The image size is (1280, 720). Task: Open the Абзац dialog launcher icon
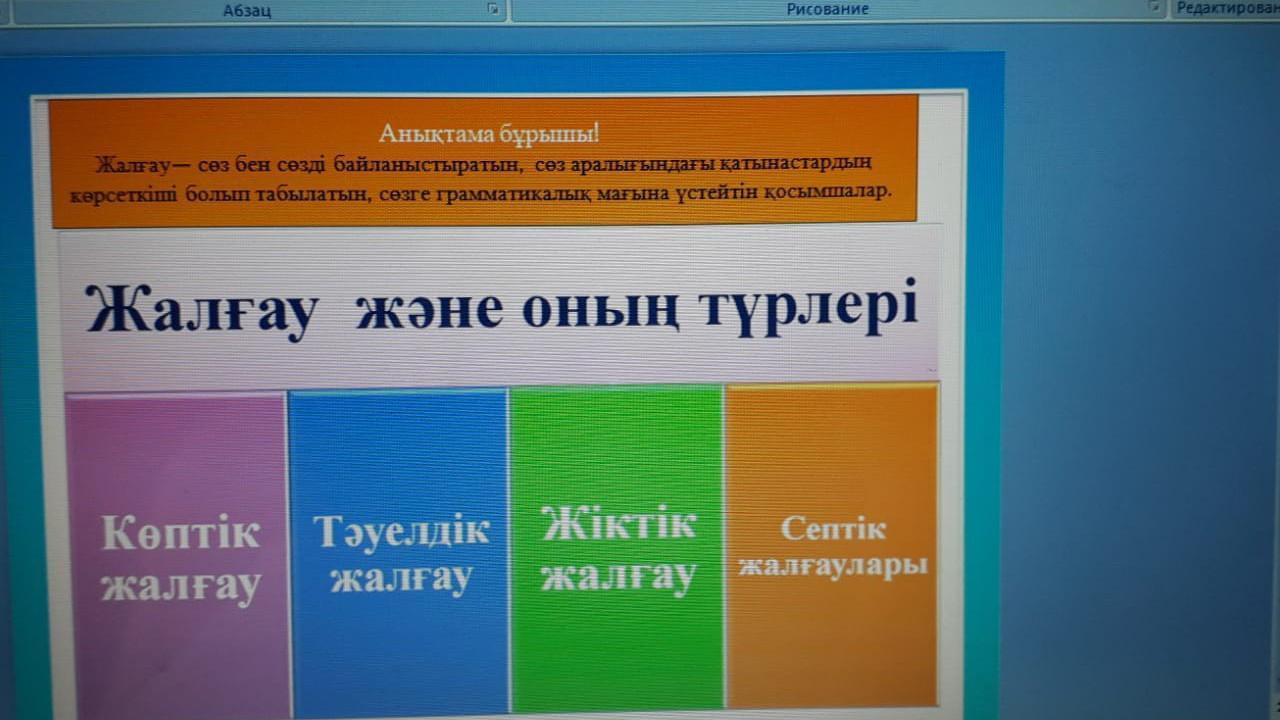(491, 9)
